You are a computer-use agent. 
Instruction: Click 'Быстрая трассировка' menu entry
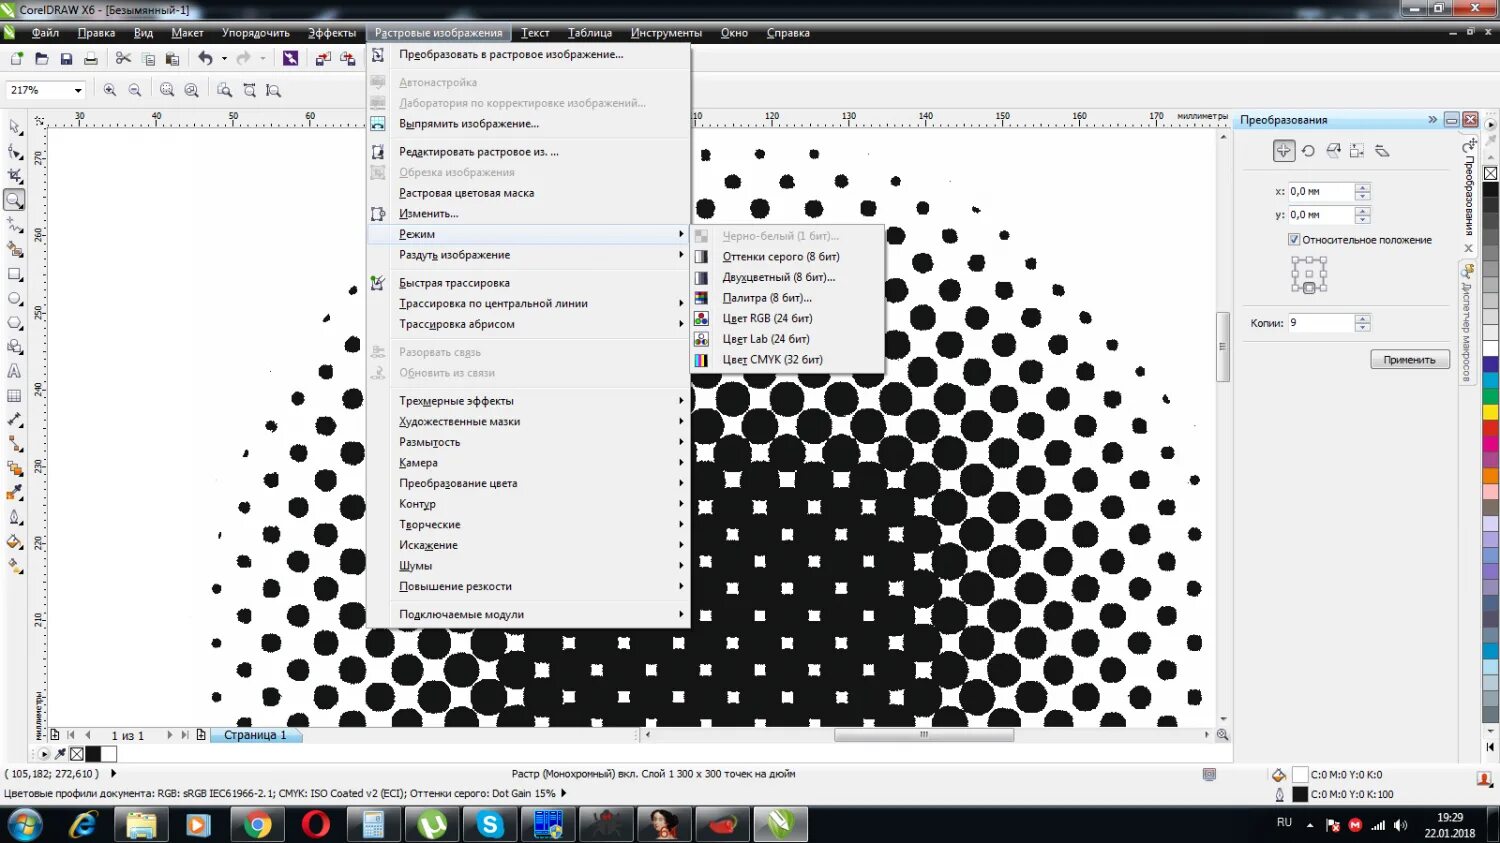[x=528, y=283]
